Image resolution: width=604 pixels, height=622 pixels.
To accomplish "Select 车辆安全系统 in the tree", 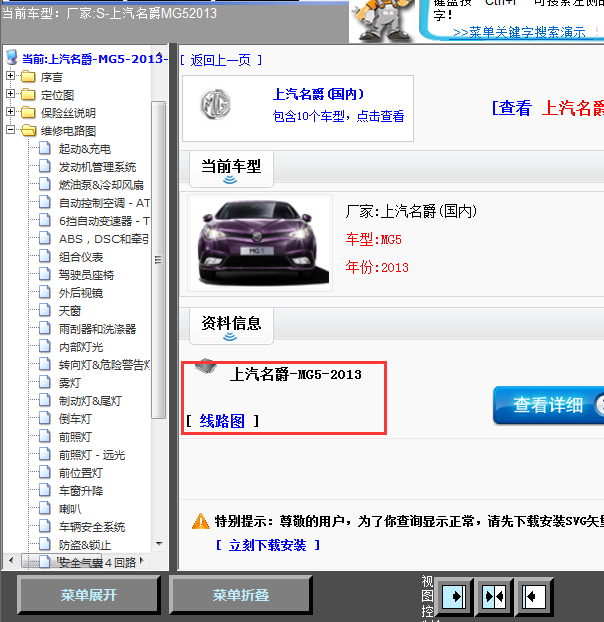I will click(x=92, y=526).
